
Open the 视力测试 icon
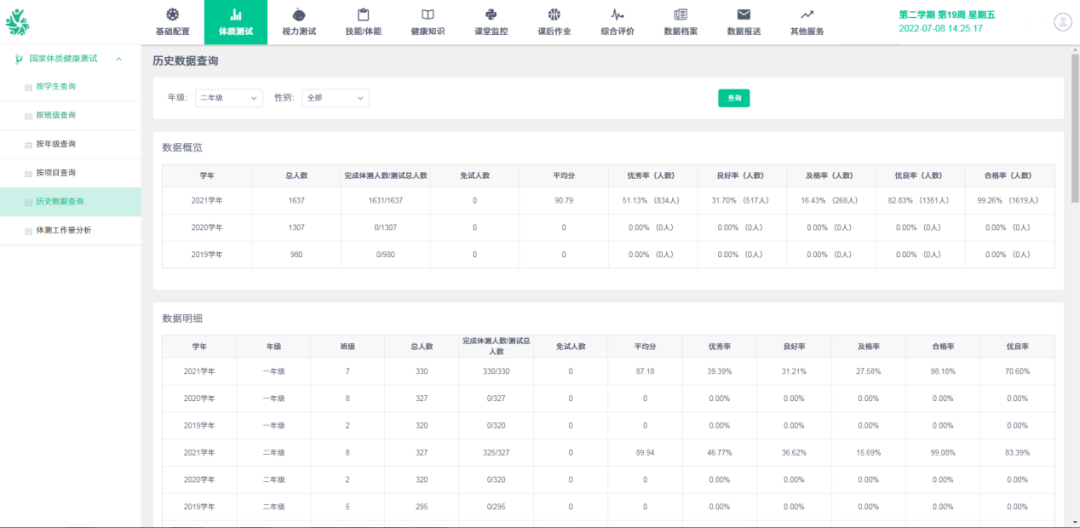pyautogui.click(x=299, y=14)
